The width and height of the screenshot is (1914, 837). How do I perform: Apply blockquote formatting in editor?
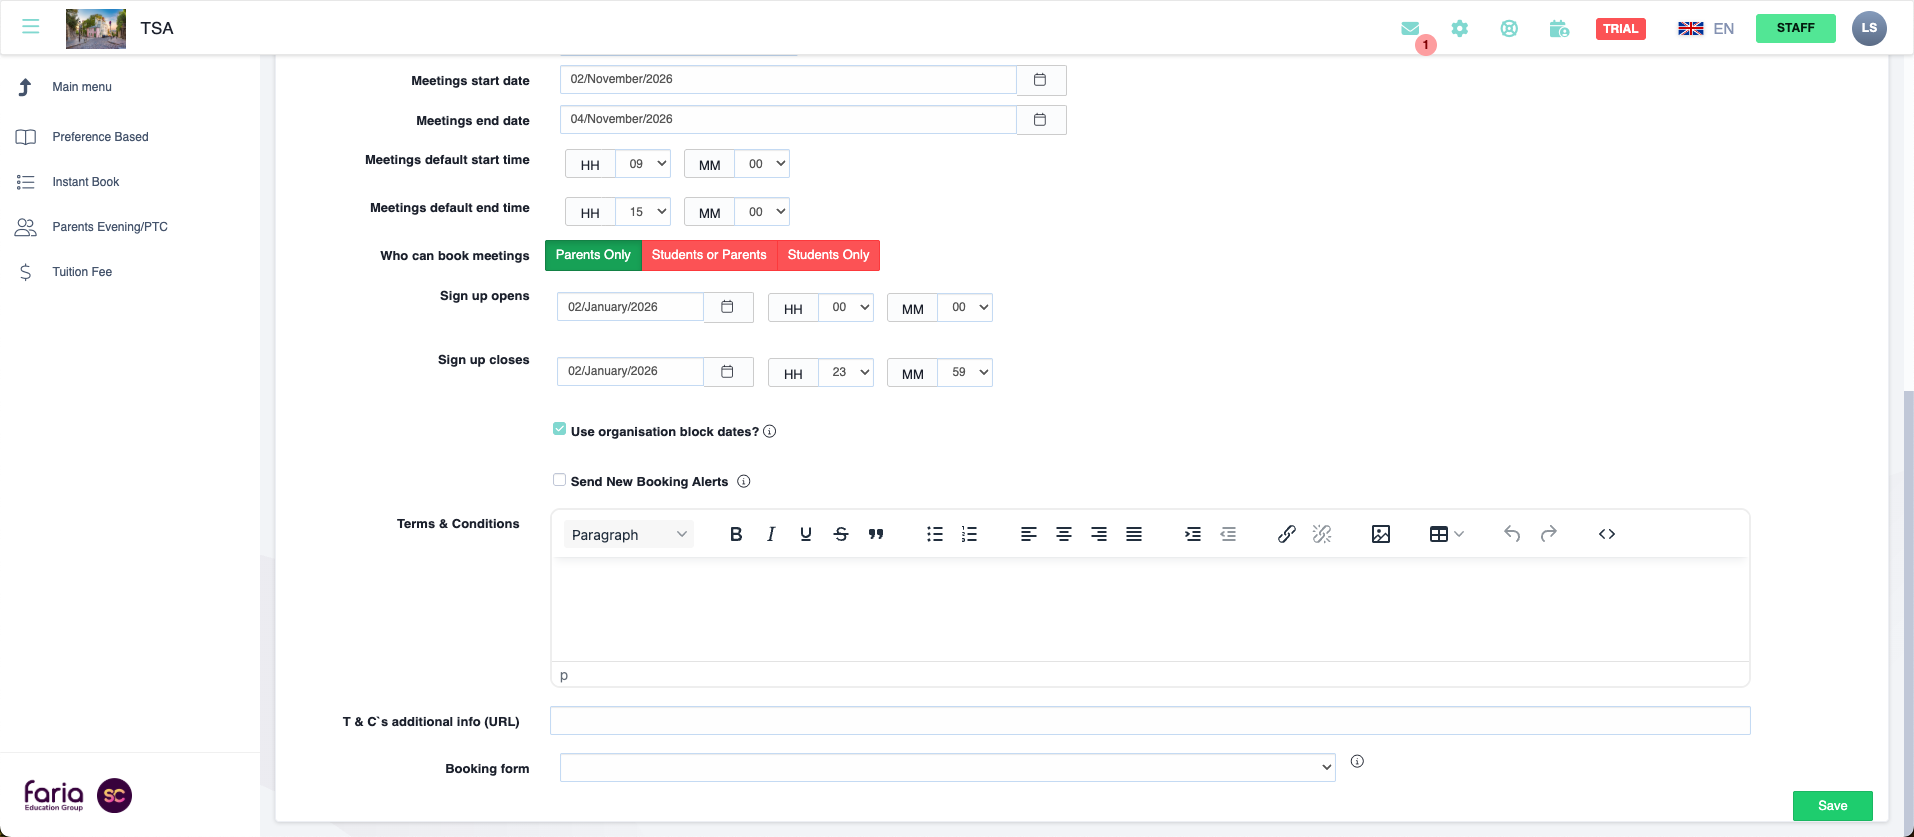pos(876,534)
